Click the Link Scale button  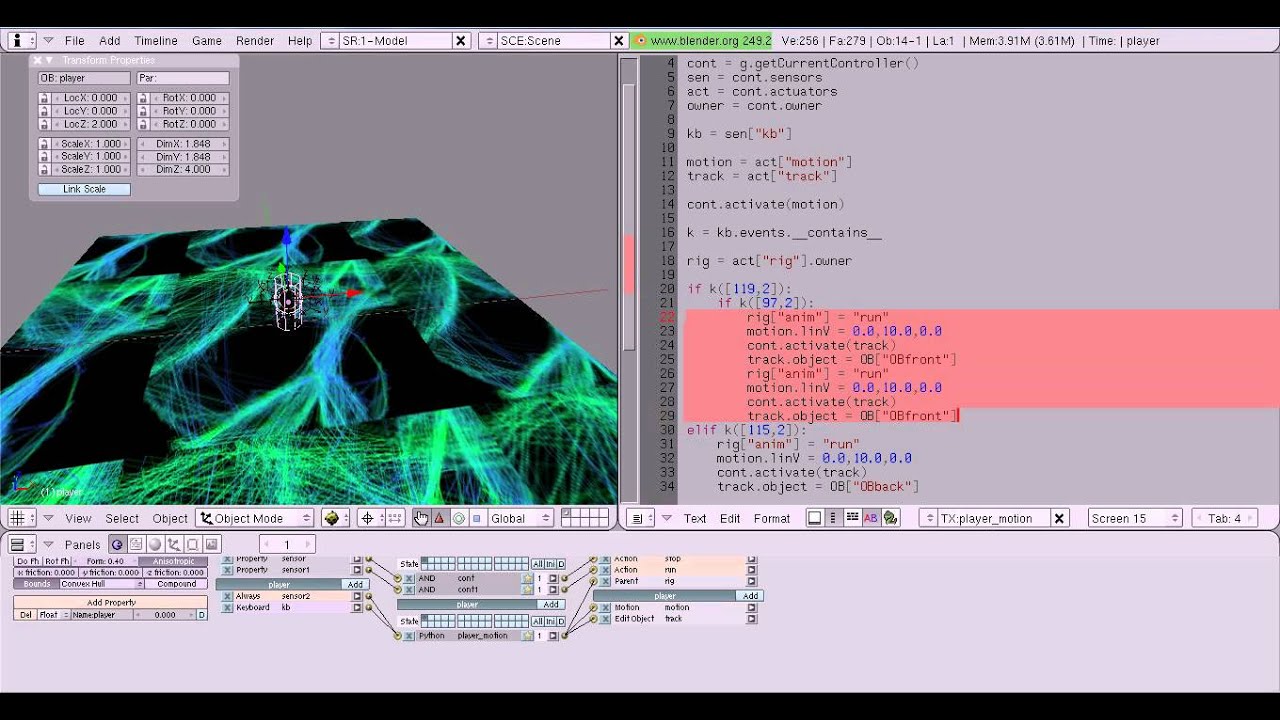[84, 189]
